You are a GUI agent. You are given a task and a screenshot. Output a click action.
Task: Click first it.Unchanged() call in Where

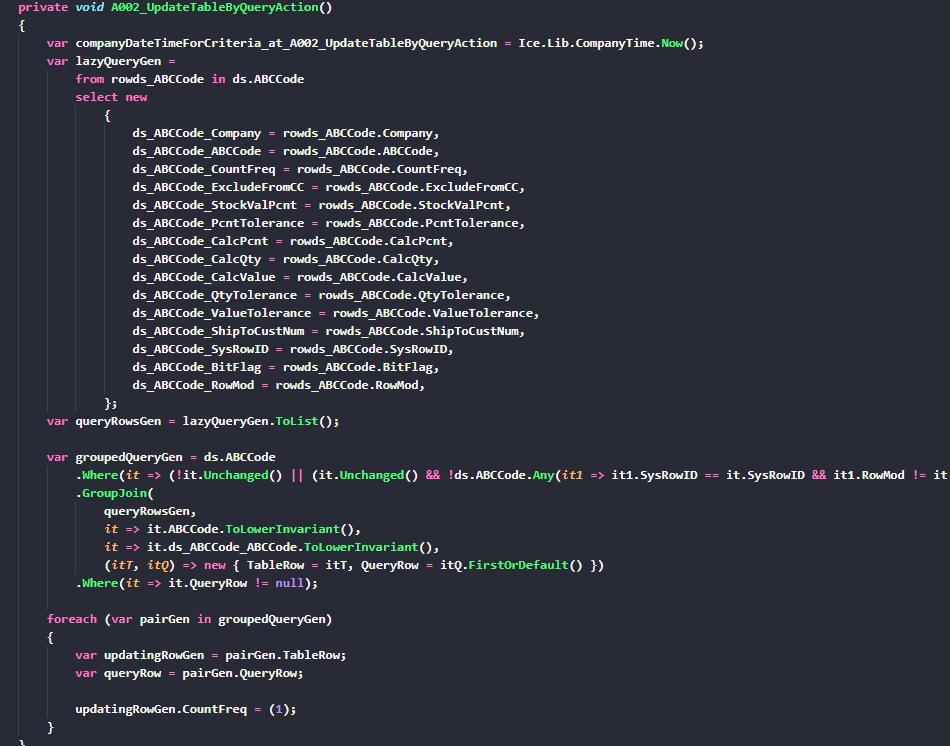tap(233, 475)
